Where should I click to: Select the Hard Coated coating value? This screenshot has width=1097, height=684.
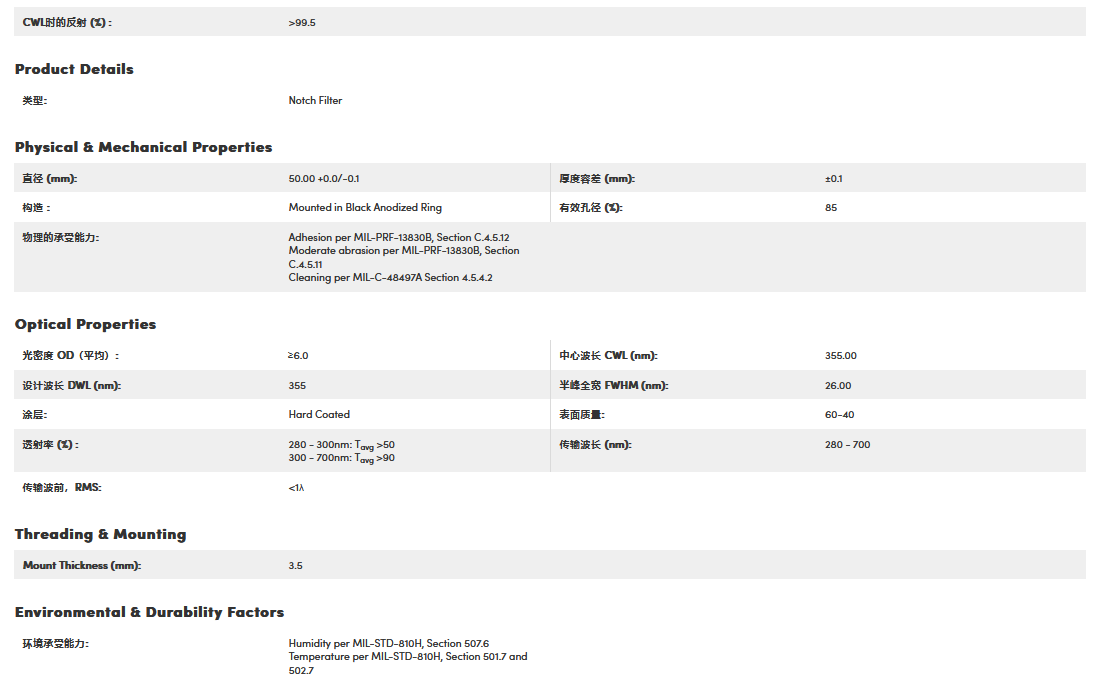[319, 414]
